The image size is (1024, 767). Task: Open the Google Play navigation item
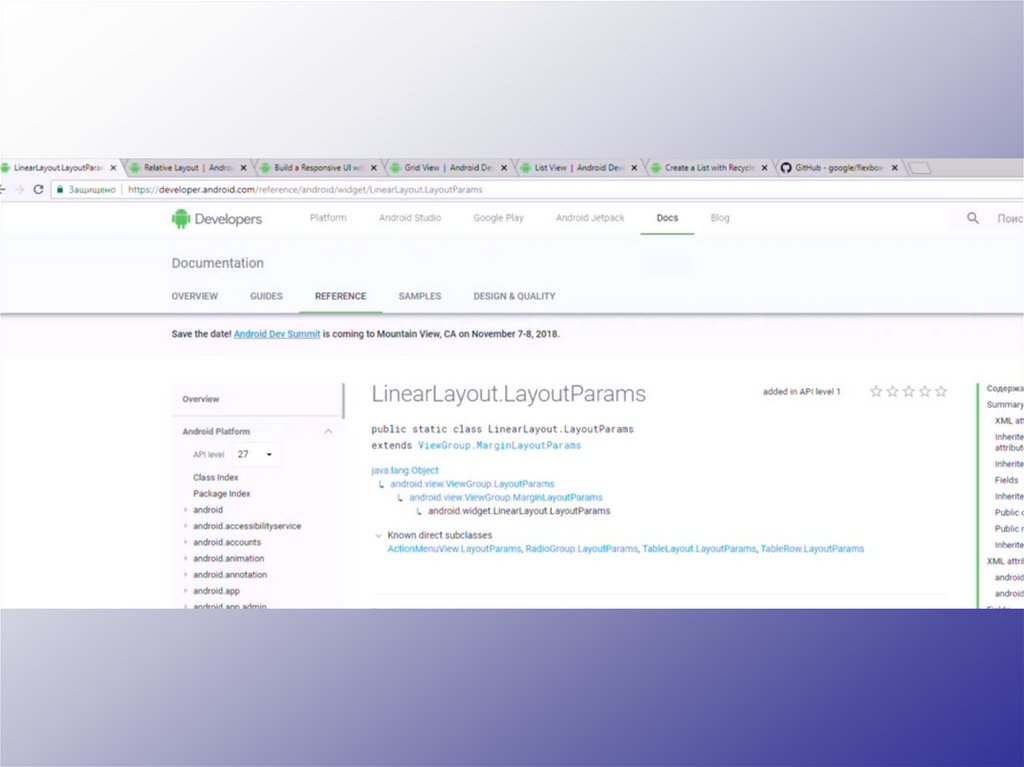(x=498, y=218)
